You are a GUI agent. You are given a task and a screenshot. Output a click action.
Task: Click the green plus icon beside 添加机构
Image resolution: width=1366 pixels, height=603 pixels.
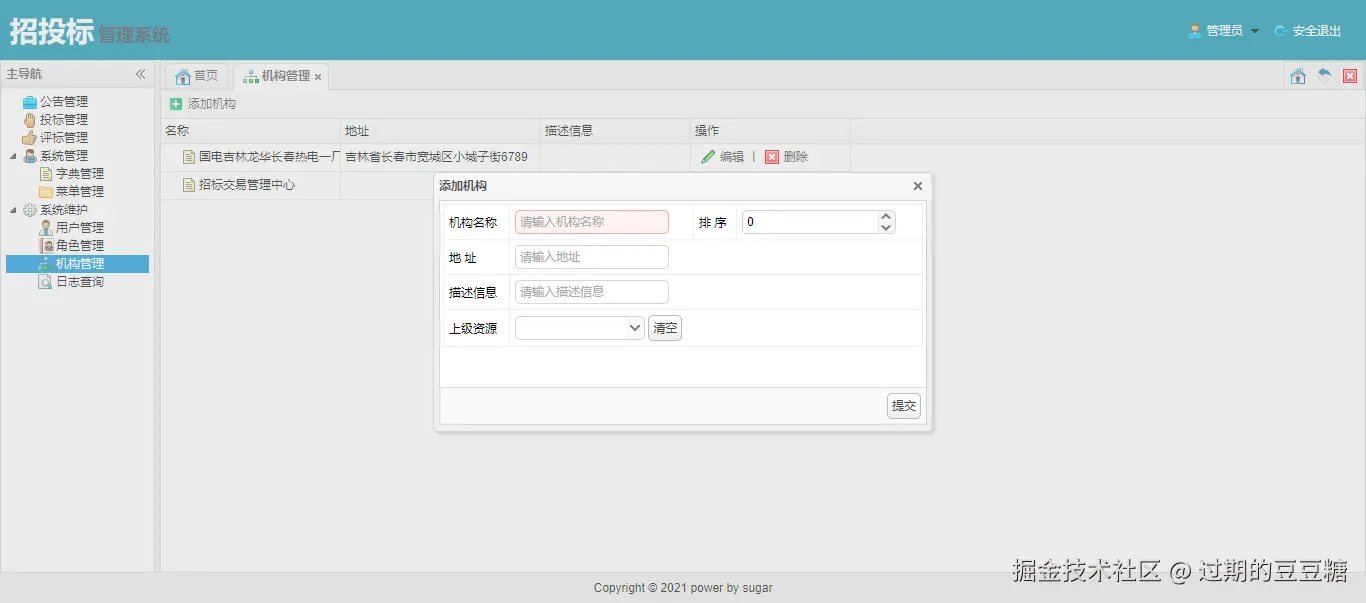coord(176,104)
